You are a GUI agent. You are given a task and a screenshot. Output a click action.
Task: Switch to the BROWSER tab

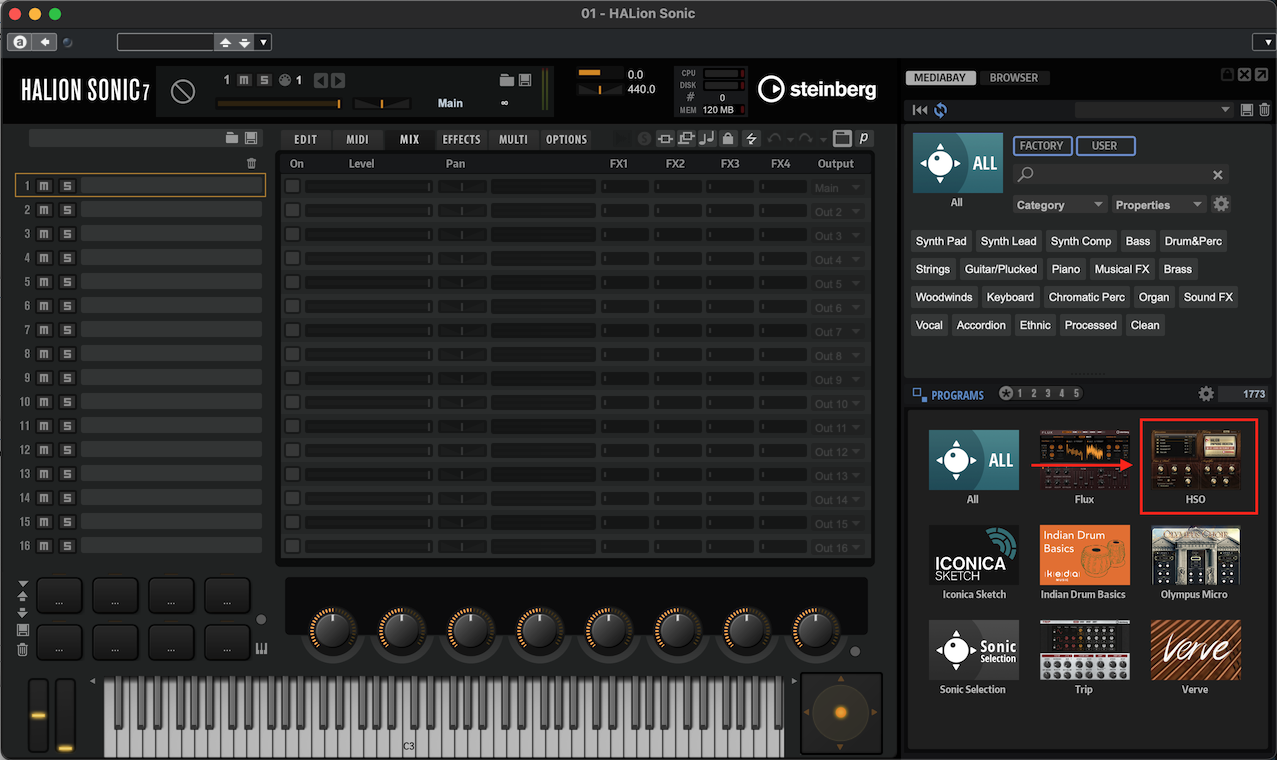click(1014, 77)
